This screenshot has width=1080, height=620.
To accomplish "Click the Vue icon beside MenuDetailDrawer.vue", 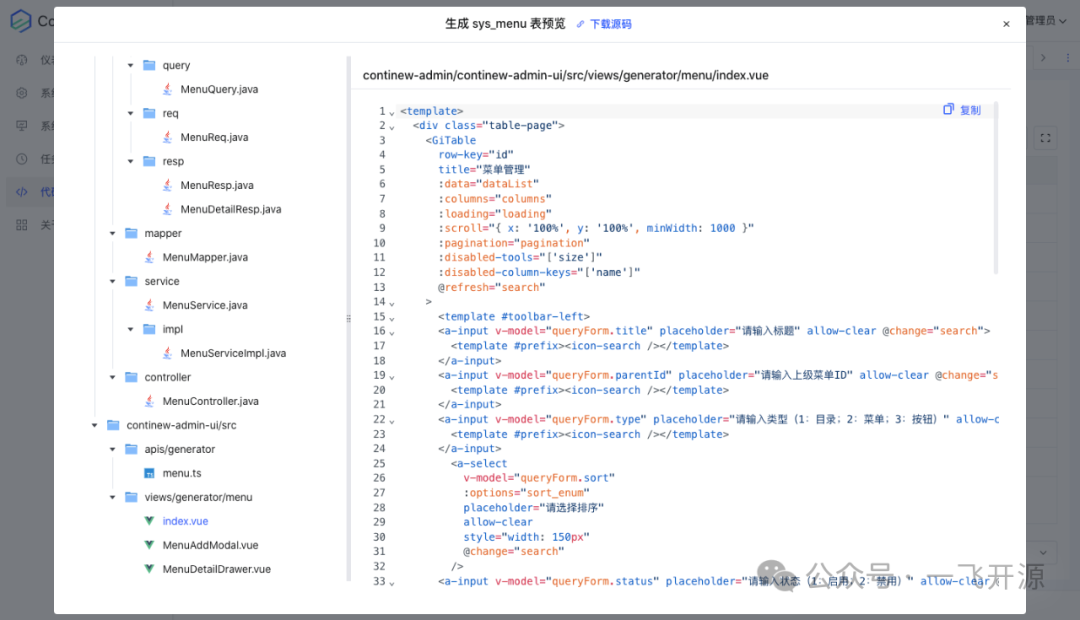I will point(149,569).
